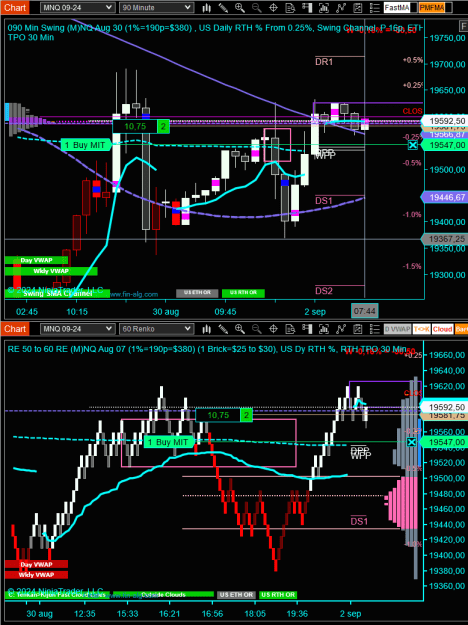Open the 90 Minute interval dropdown
The image size is (468, 625).
(x=156, y=8)
